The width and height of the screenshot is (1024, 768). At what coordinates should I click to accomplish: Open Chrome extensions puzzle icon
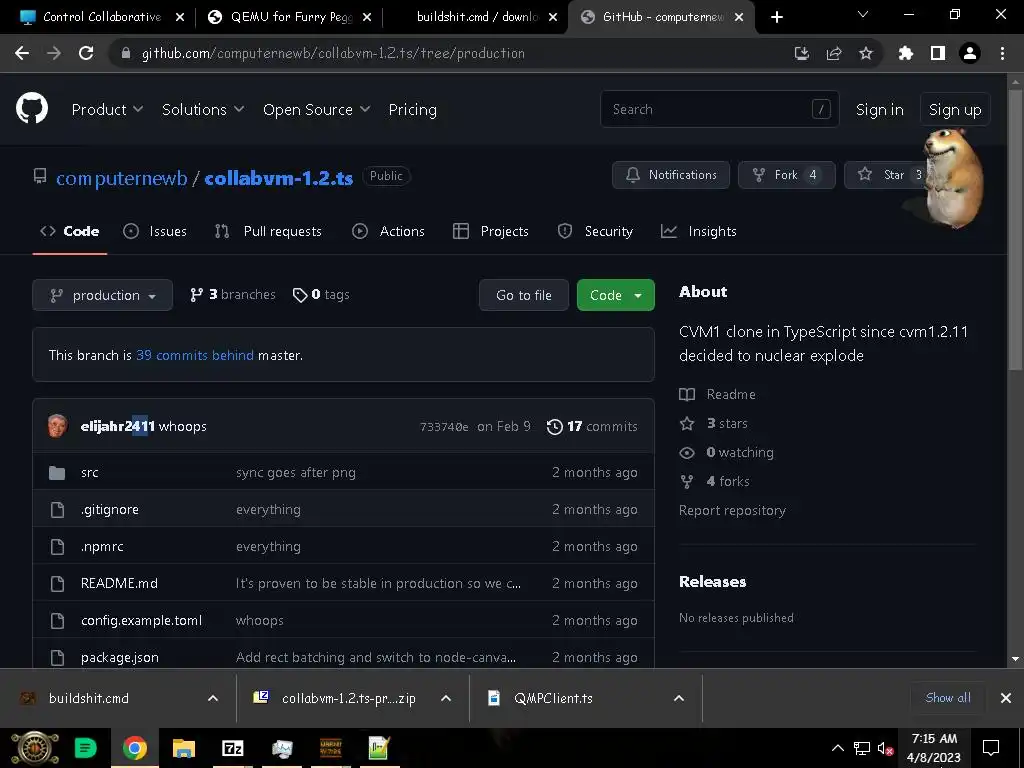coord(906,54)
